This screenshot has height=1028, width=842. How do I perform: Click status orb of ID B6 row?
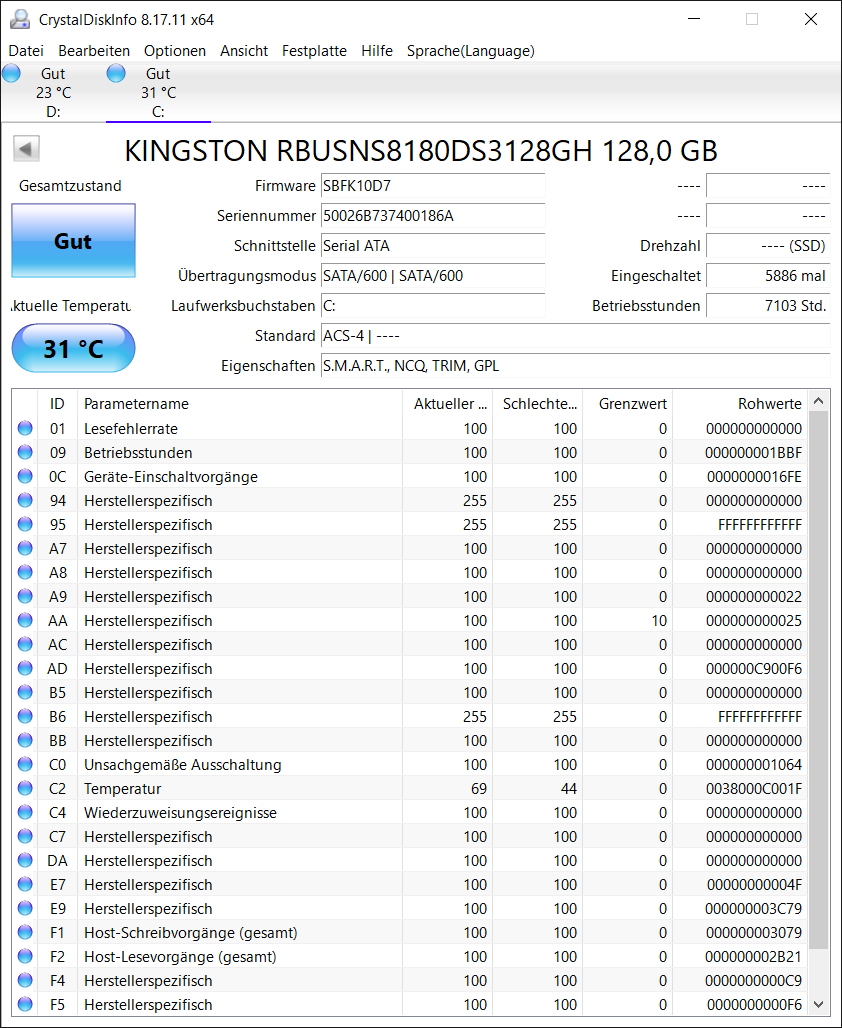(25, 716)
